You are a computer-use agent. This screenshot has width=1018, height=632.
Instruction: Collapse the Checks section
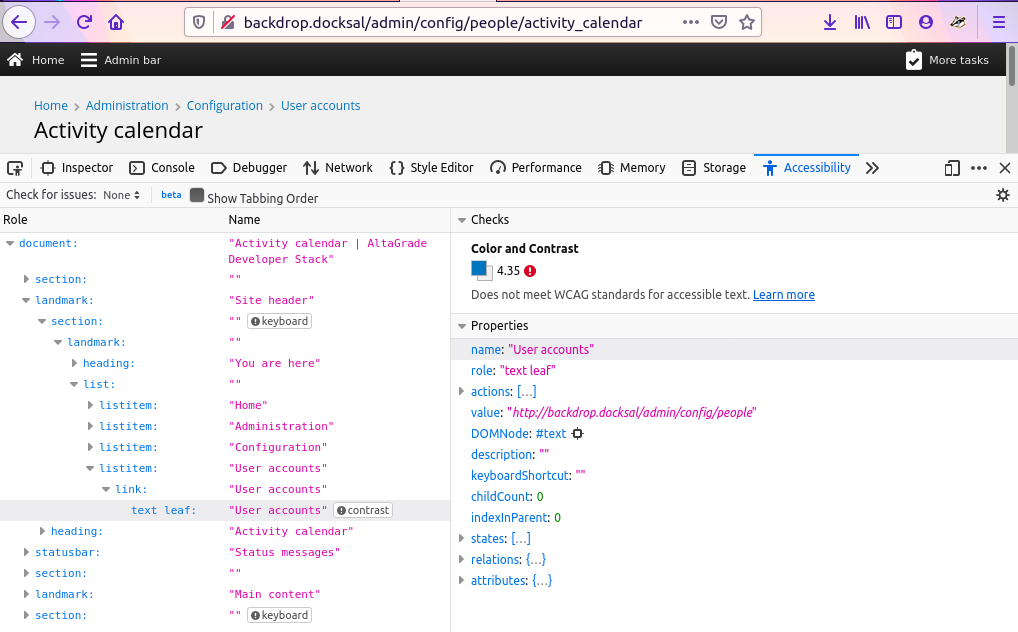coord(462,220)
